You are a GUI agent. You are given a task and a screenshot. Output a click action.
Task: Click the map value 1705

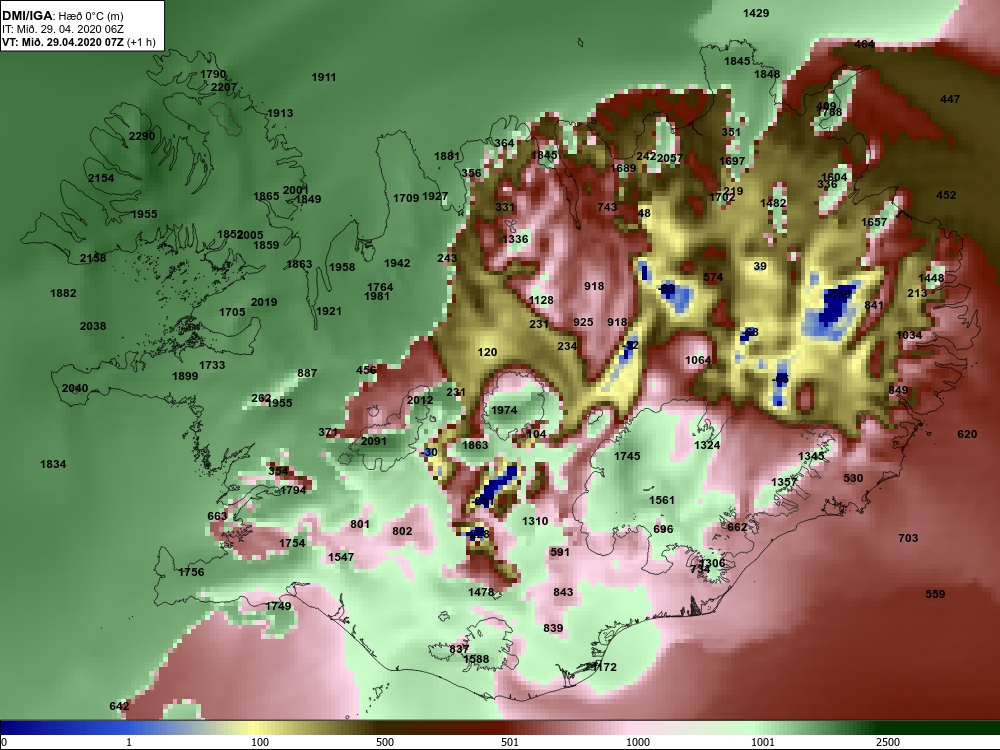232,312
